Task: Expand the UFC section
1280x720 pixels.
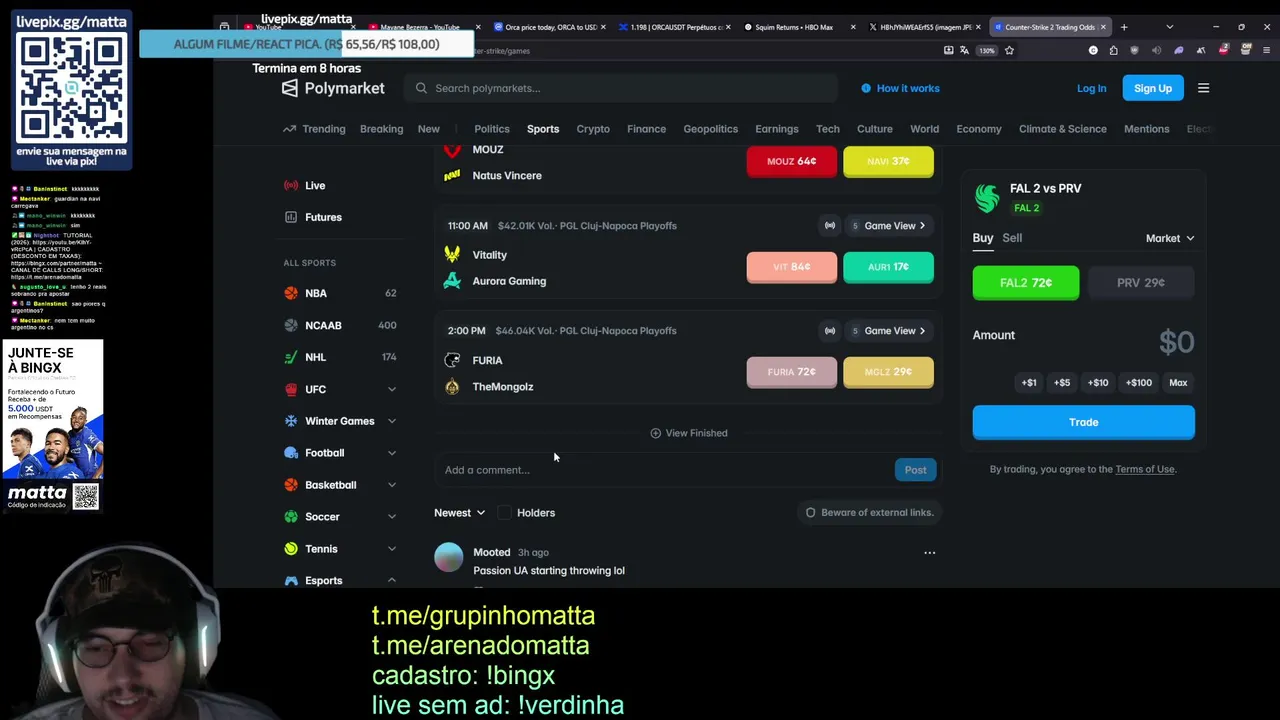Action: click(x=391, y=389)
